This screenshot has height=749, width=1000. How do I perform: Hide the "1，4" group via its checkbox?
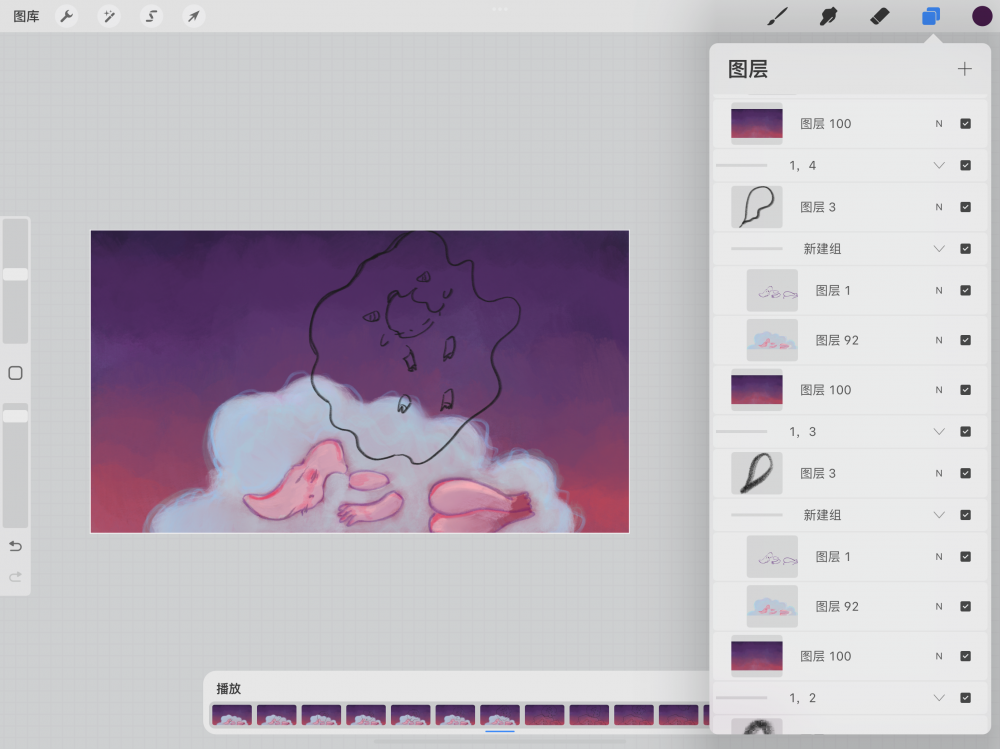(965, 165)
